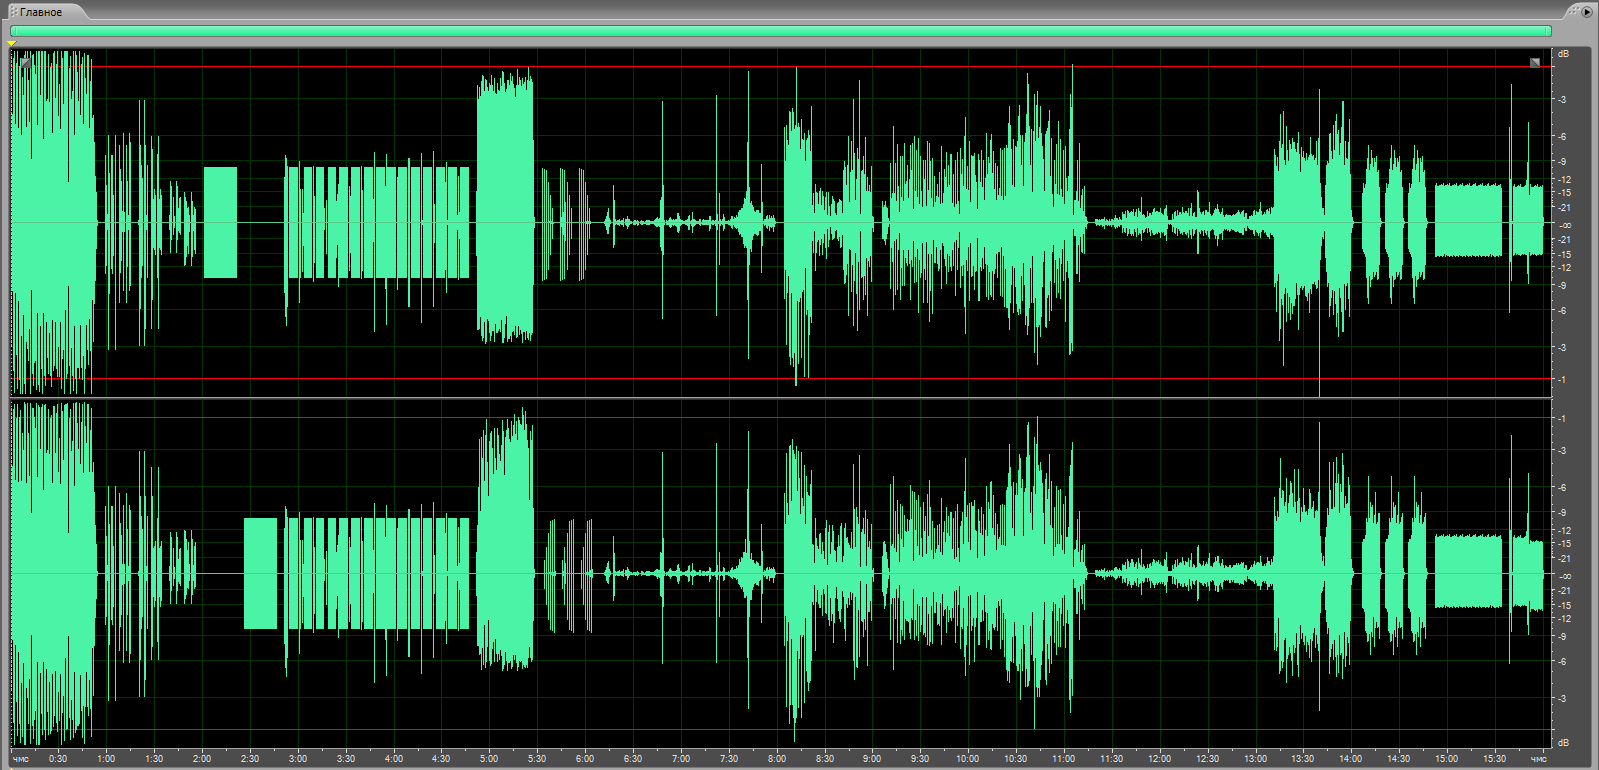The height and width of the screenshot is (770, 1599).
Task: Click the flat tone block near 2:00 in upper channel
Action: 220,222
